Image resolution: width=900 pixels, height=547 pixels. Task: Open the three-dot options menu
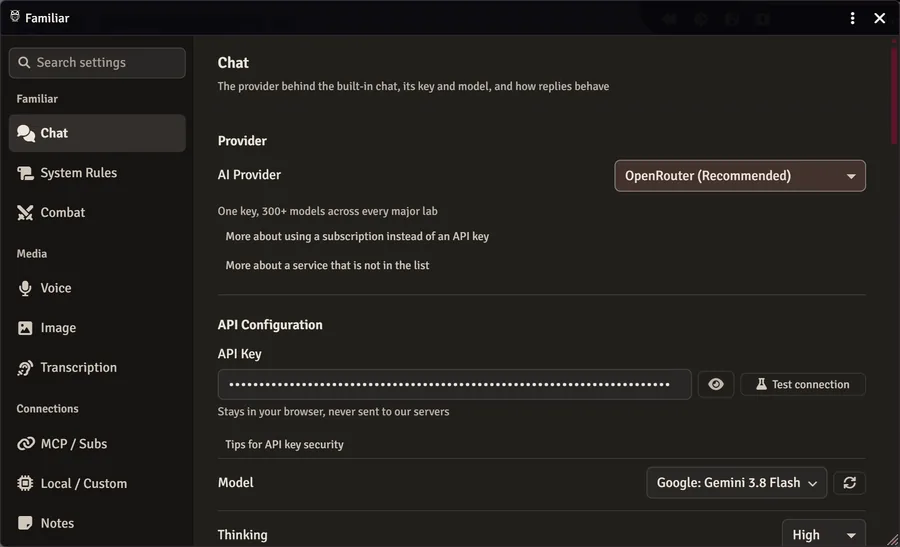point(852,18)
